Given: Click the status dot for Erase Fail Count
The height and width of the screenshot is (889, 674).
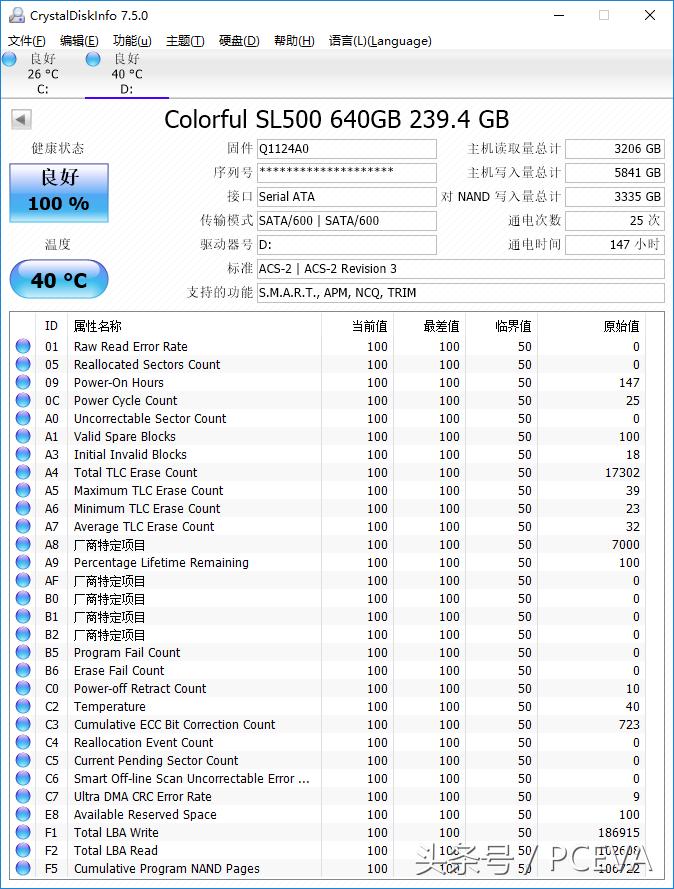Looking at the screenshot, I should pyautogui.click(x=23, y=670).
